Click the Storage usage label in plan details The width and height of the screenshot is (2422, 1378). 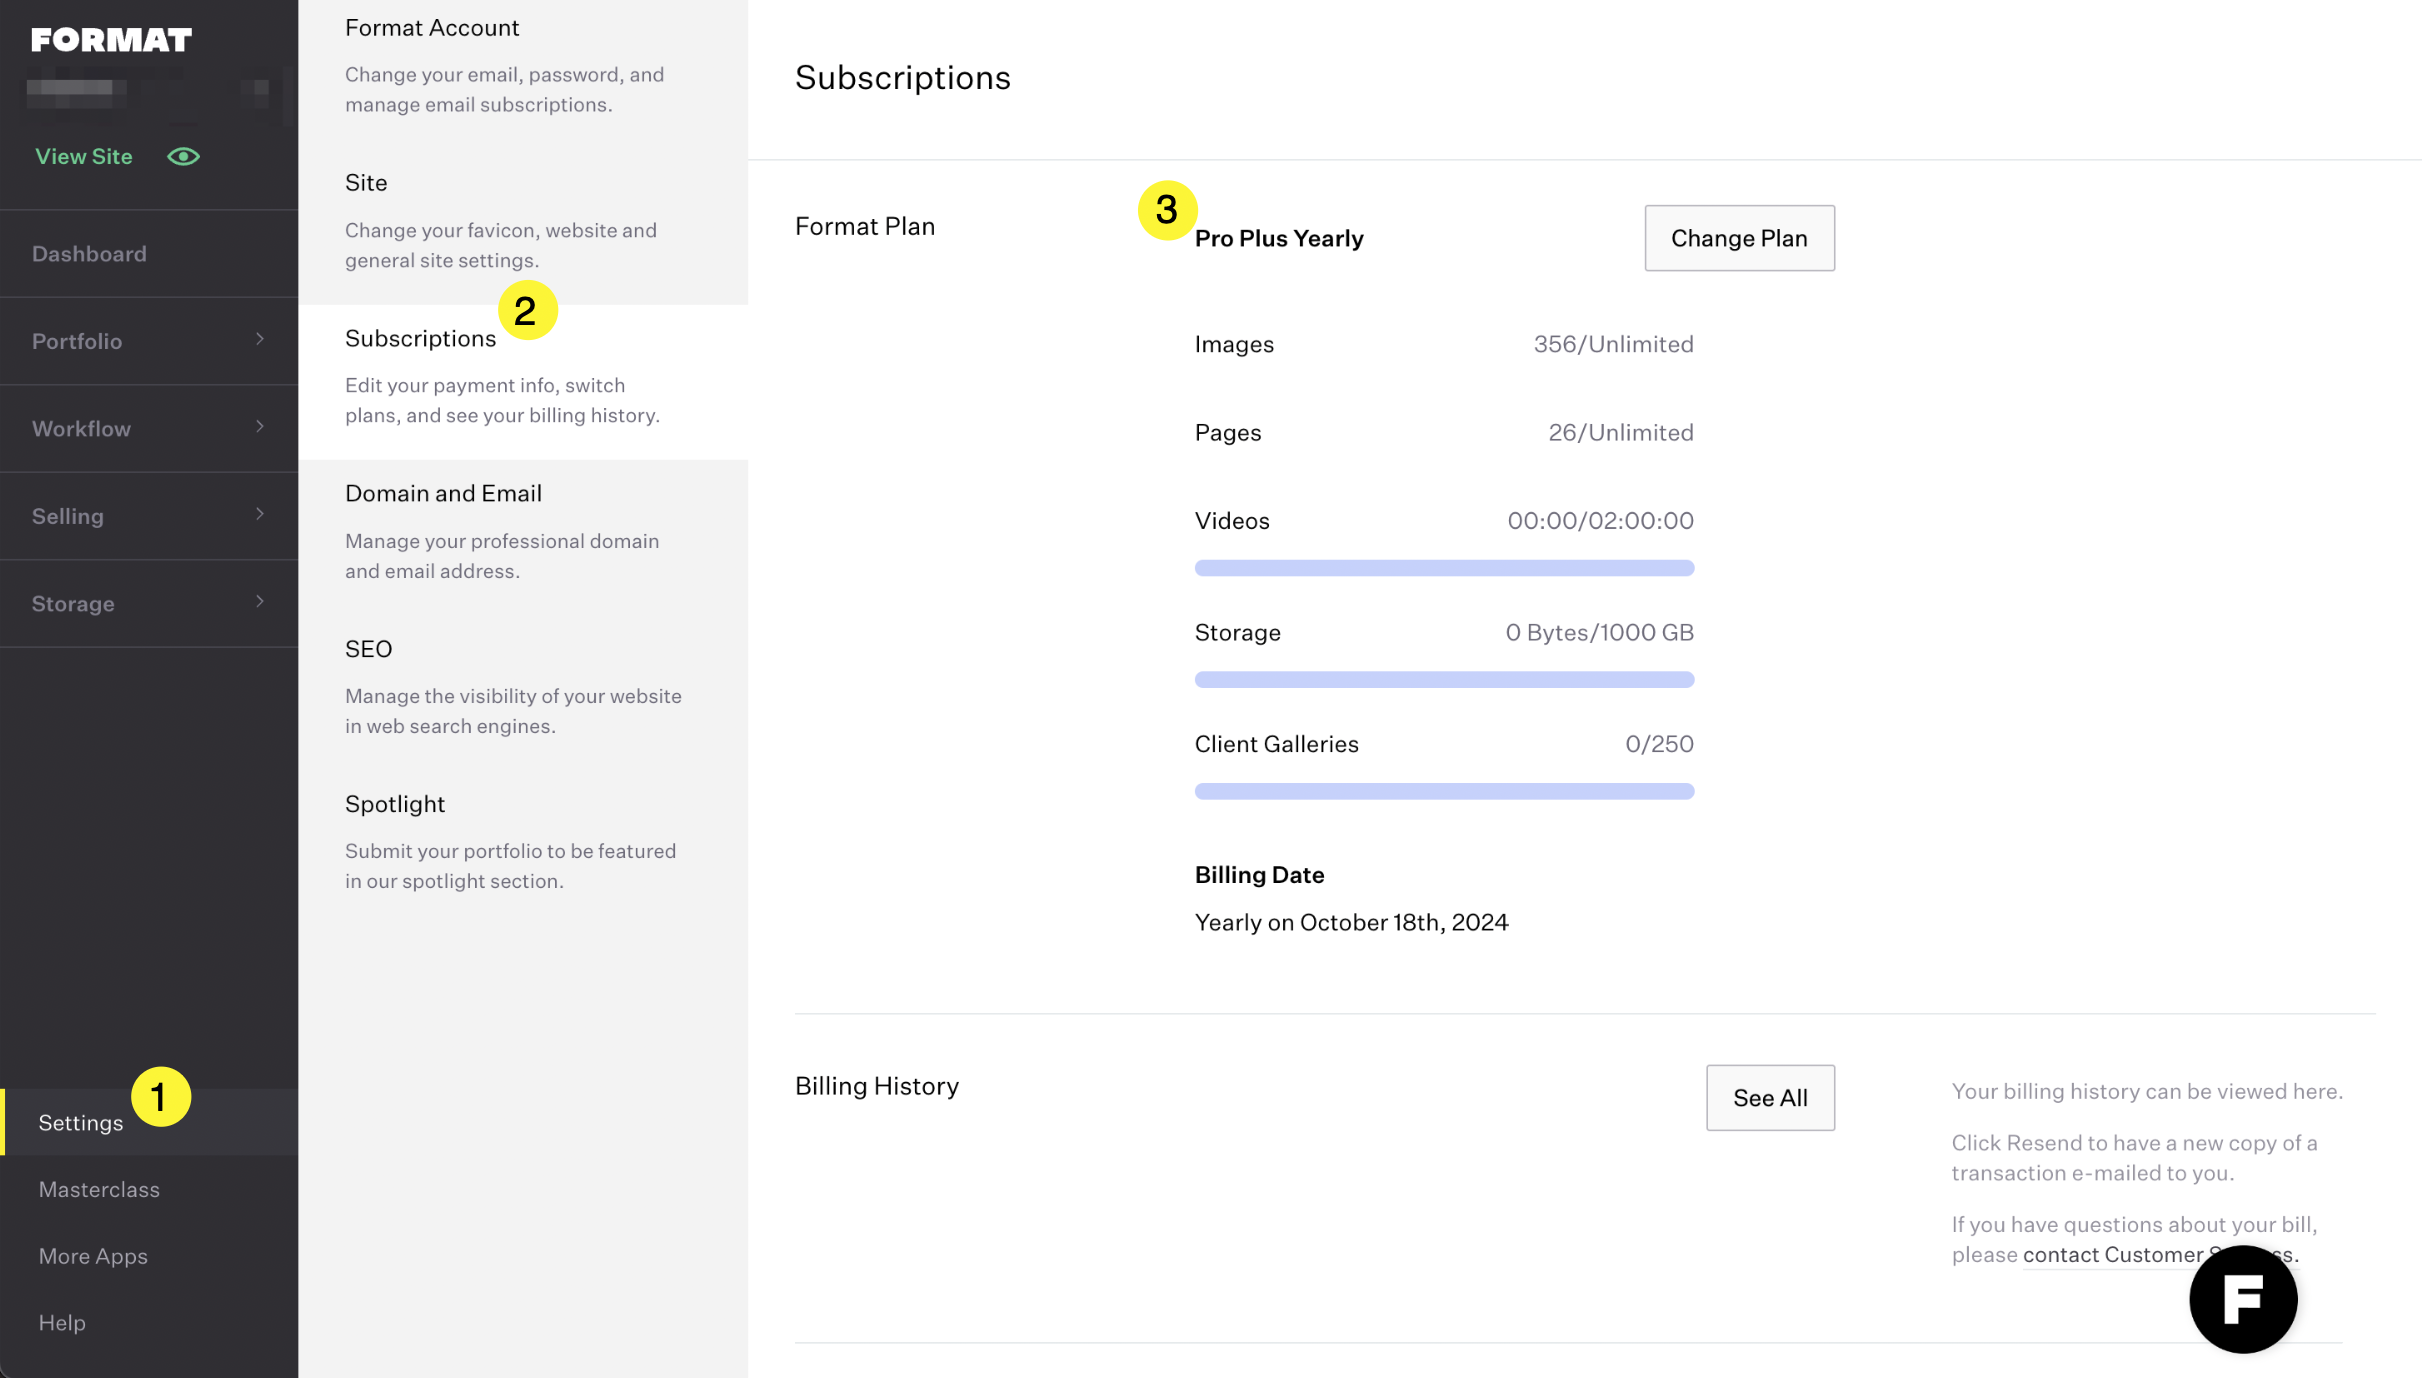coord(1237,633)
